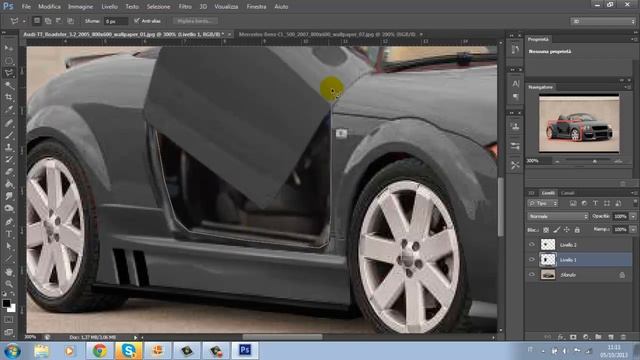Click the Sfumatura feather input field
Image resolution: width=640 pixels, height=360 pixels.
(116, 21)
